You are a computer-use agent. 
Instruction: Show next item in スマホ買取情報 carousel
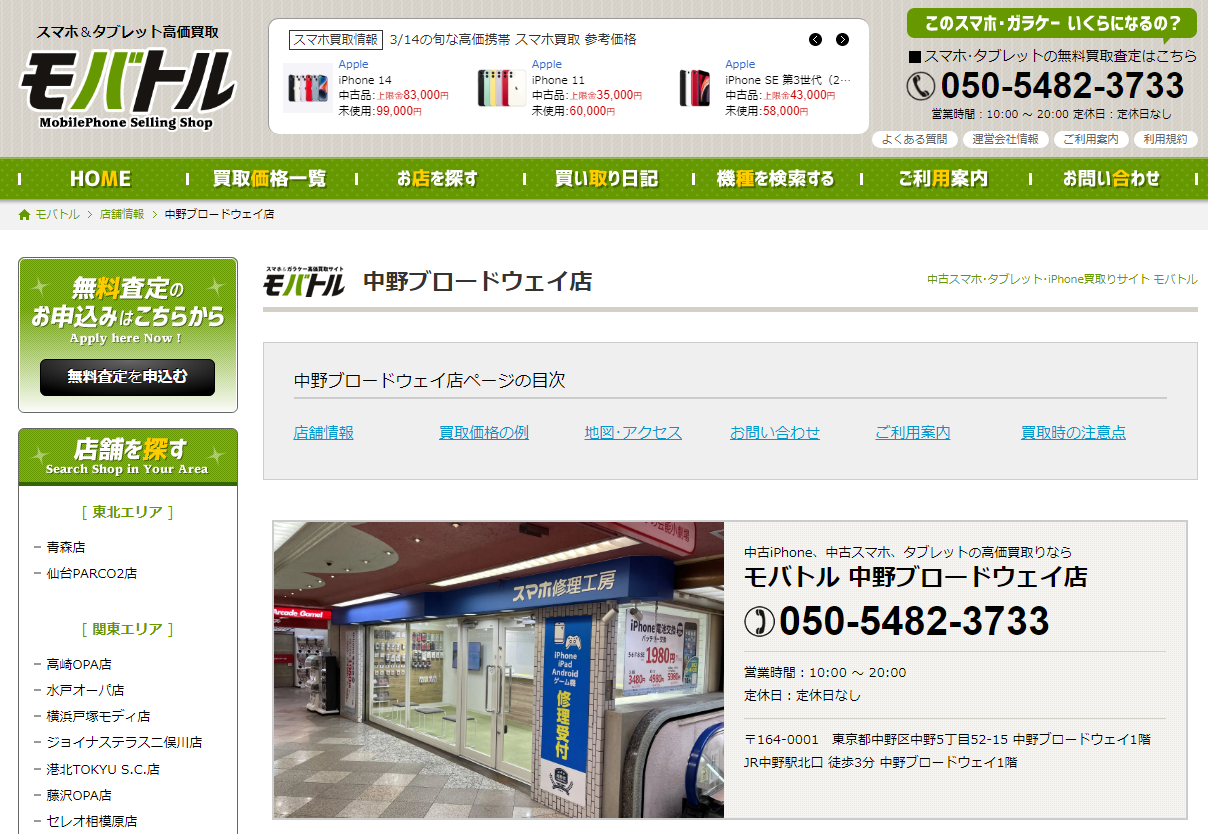tap(842, 40)
